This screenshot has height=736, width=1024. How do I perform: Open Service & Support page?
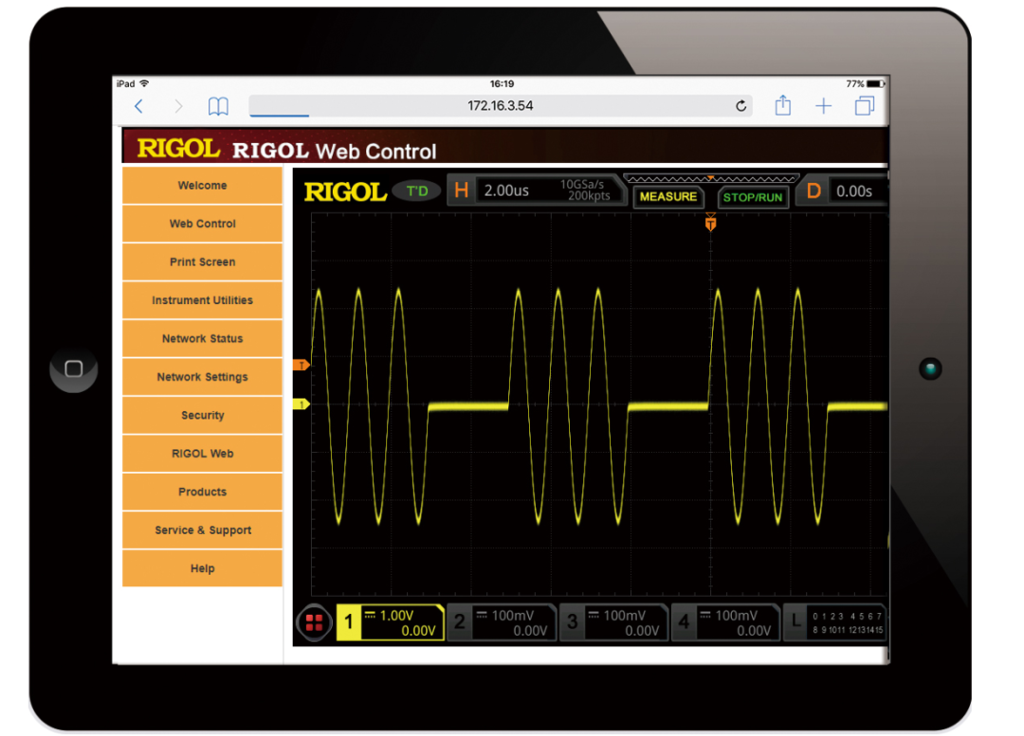pos(202,530)
